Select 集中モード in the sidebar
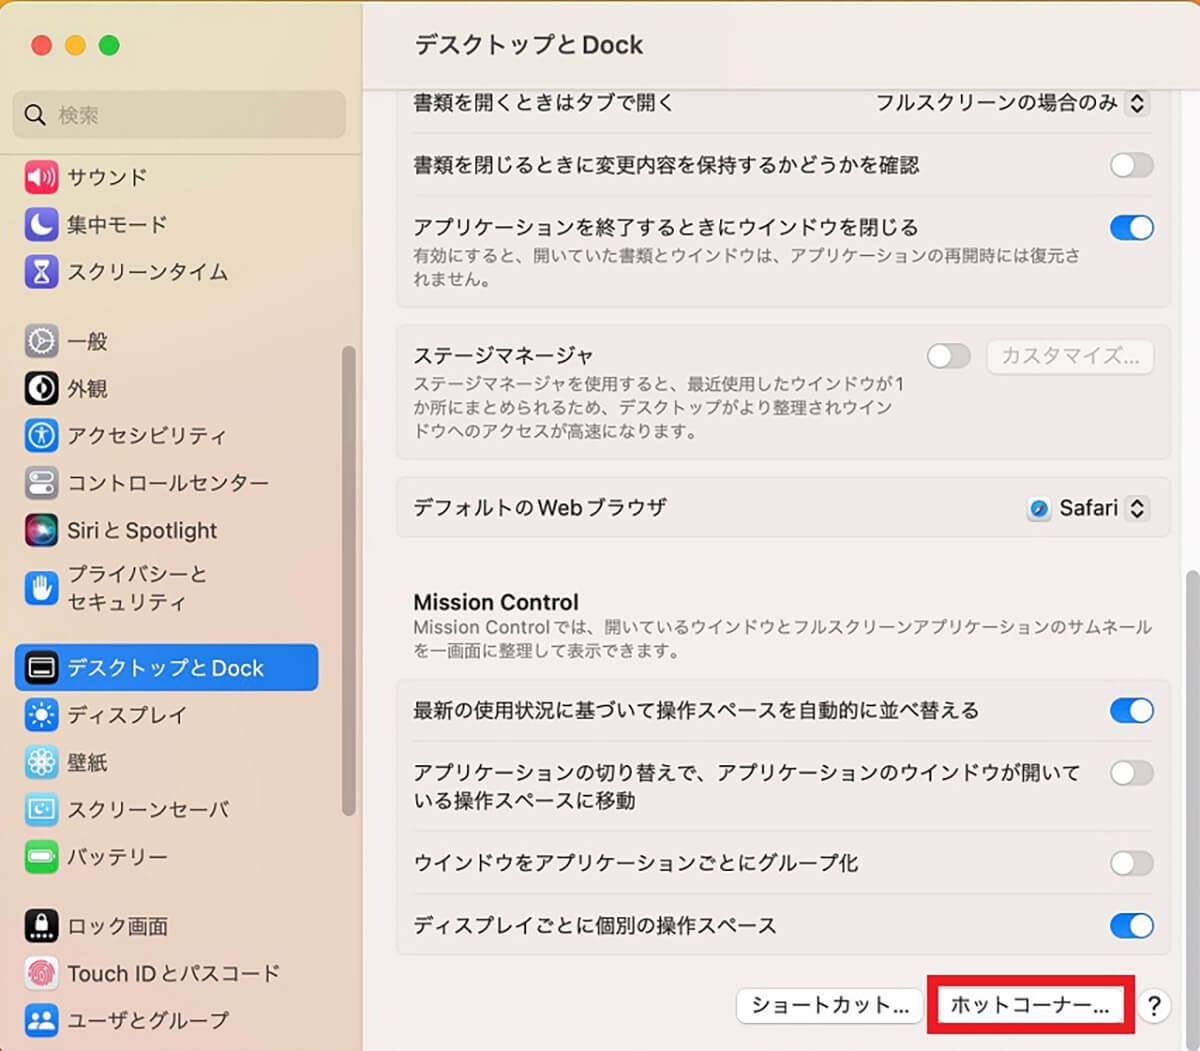Viewport: 1200px width, 1051px height. (x=167, y=224)
